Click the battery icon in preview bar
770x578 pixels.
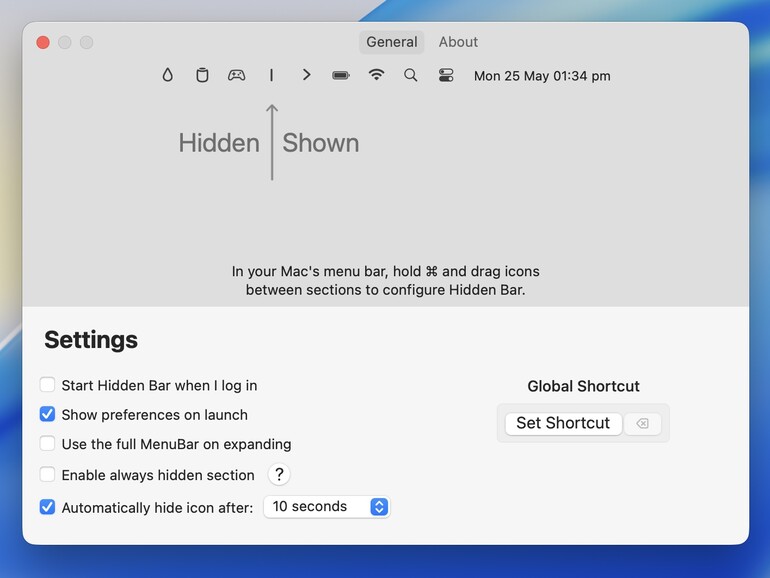(x=341, y=75)
